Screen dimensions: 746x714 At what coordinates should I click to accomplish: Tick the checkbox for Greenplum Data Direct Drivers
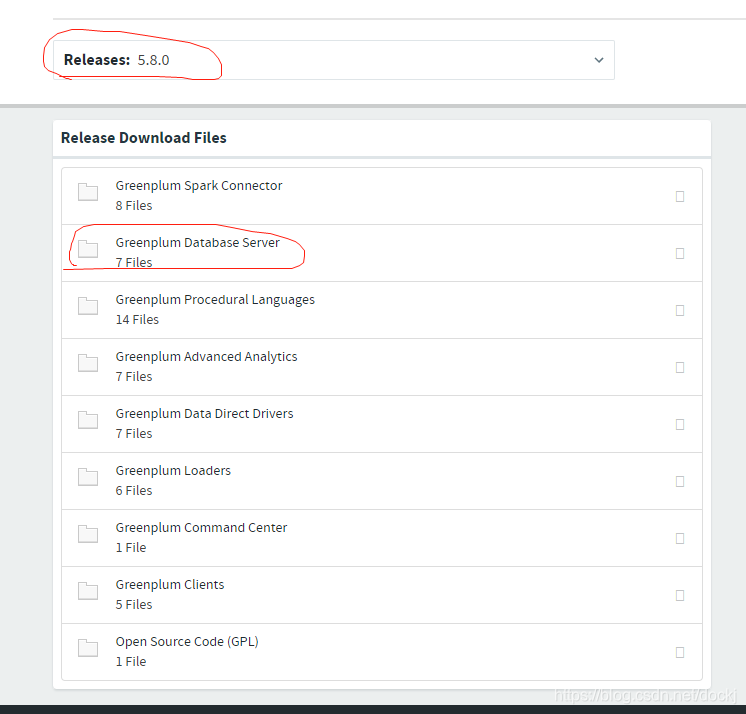(x=680, y=424)
